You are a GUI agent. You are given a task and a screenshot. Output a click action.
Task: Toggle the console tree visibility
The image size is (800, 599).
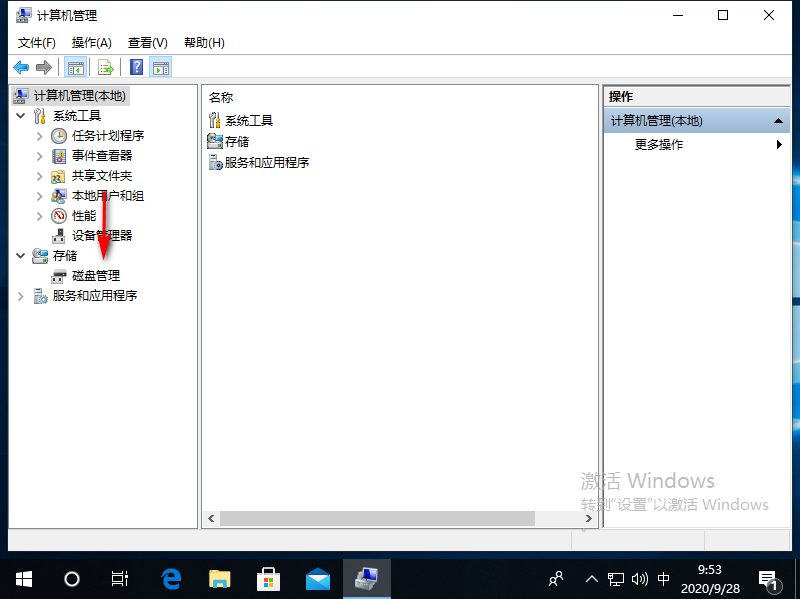coord(76,67)
